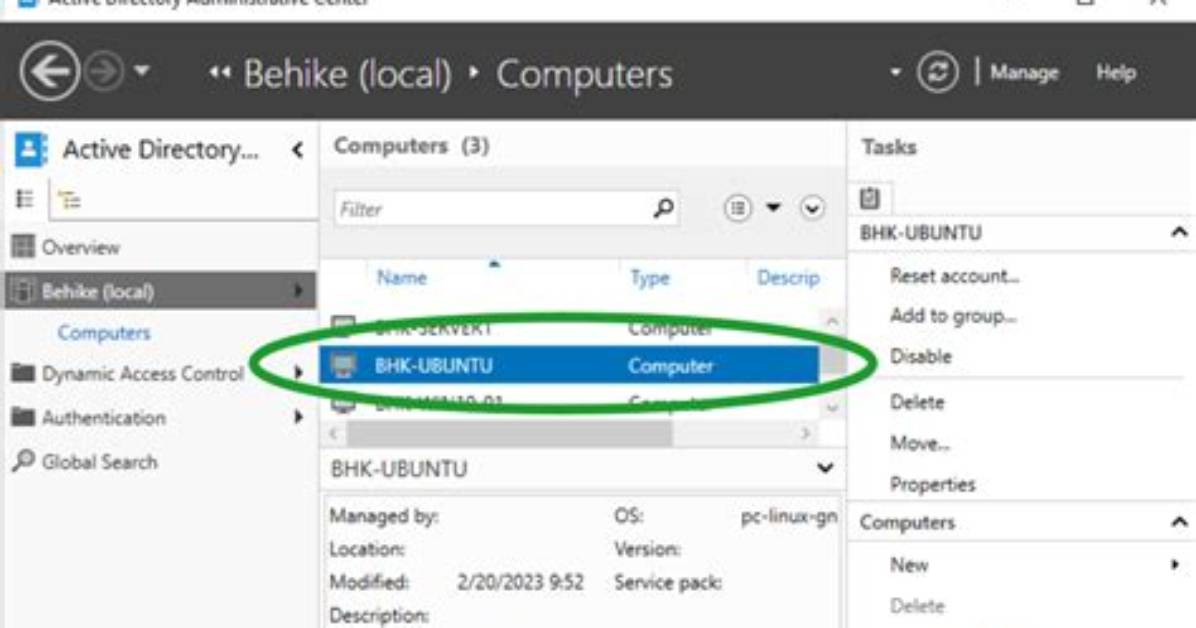1196x628 pixels.
Task: Collapse the Computers tasks section
Action: pyautogui.click(x=1179, y=522)
